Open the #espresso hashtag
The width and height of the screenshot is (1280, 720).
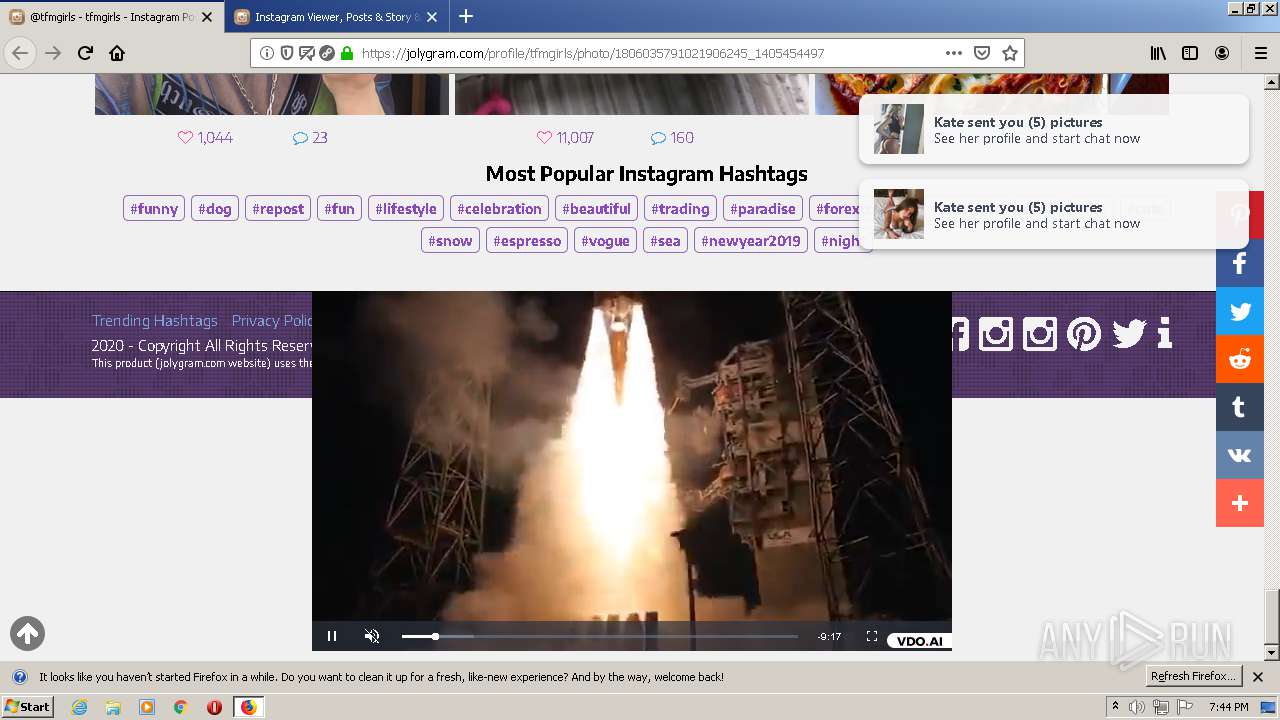(527, 241)
